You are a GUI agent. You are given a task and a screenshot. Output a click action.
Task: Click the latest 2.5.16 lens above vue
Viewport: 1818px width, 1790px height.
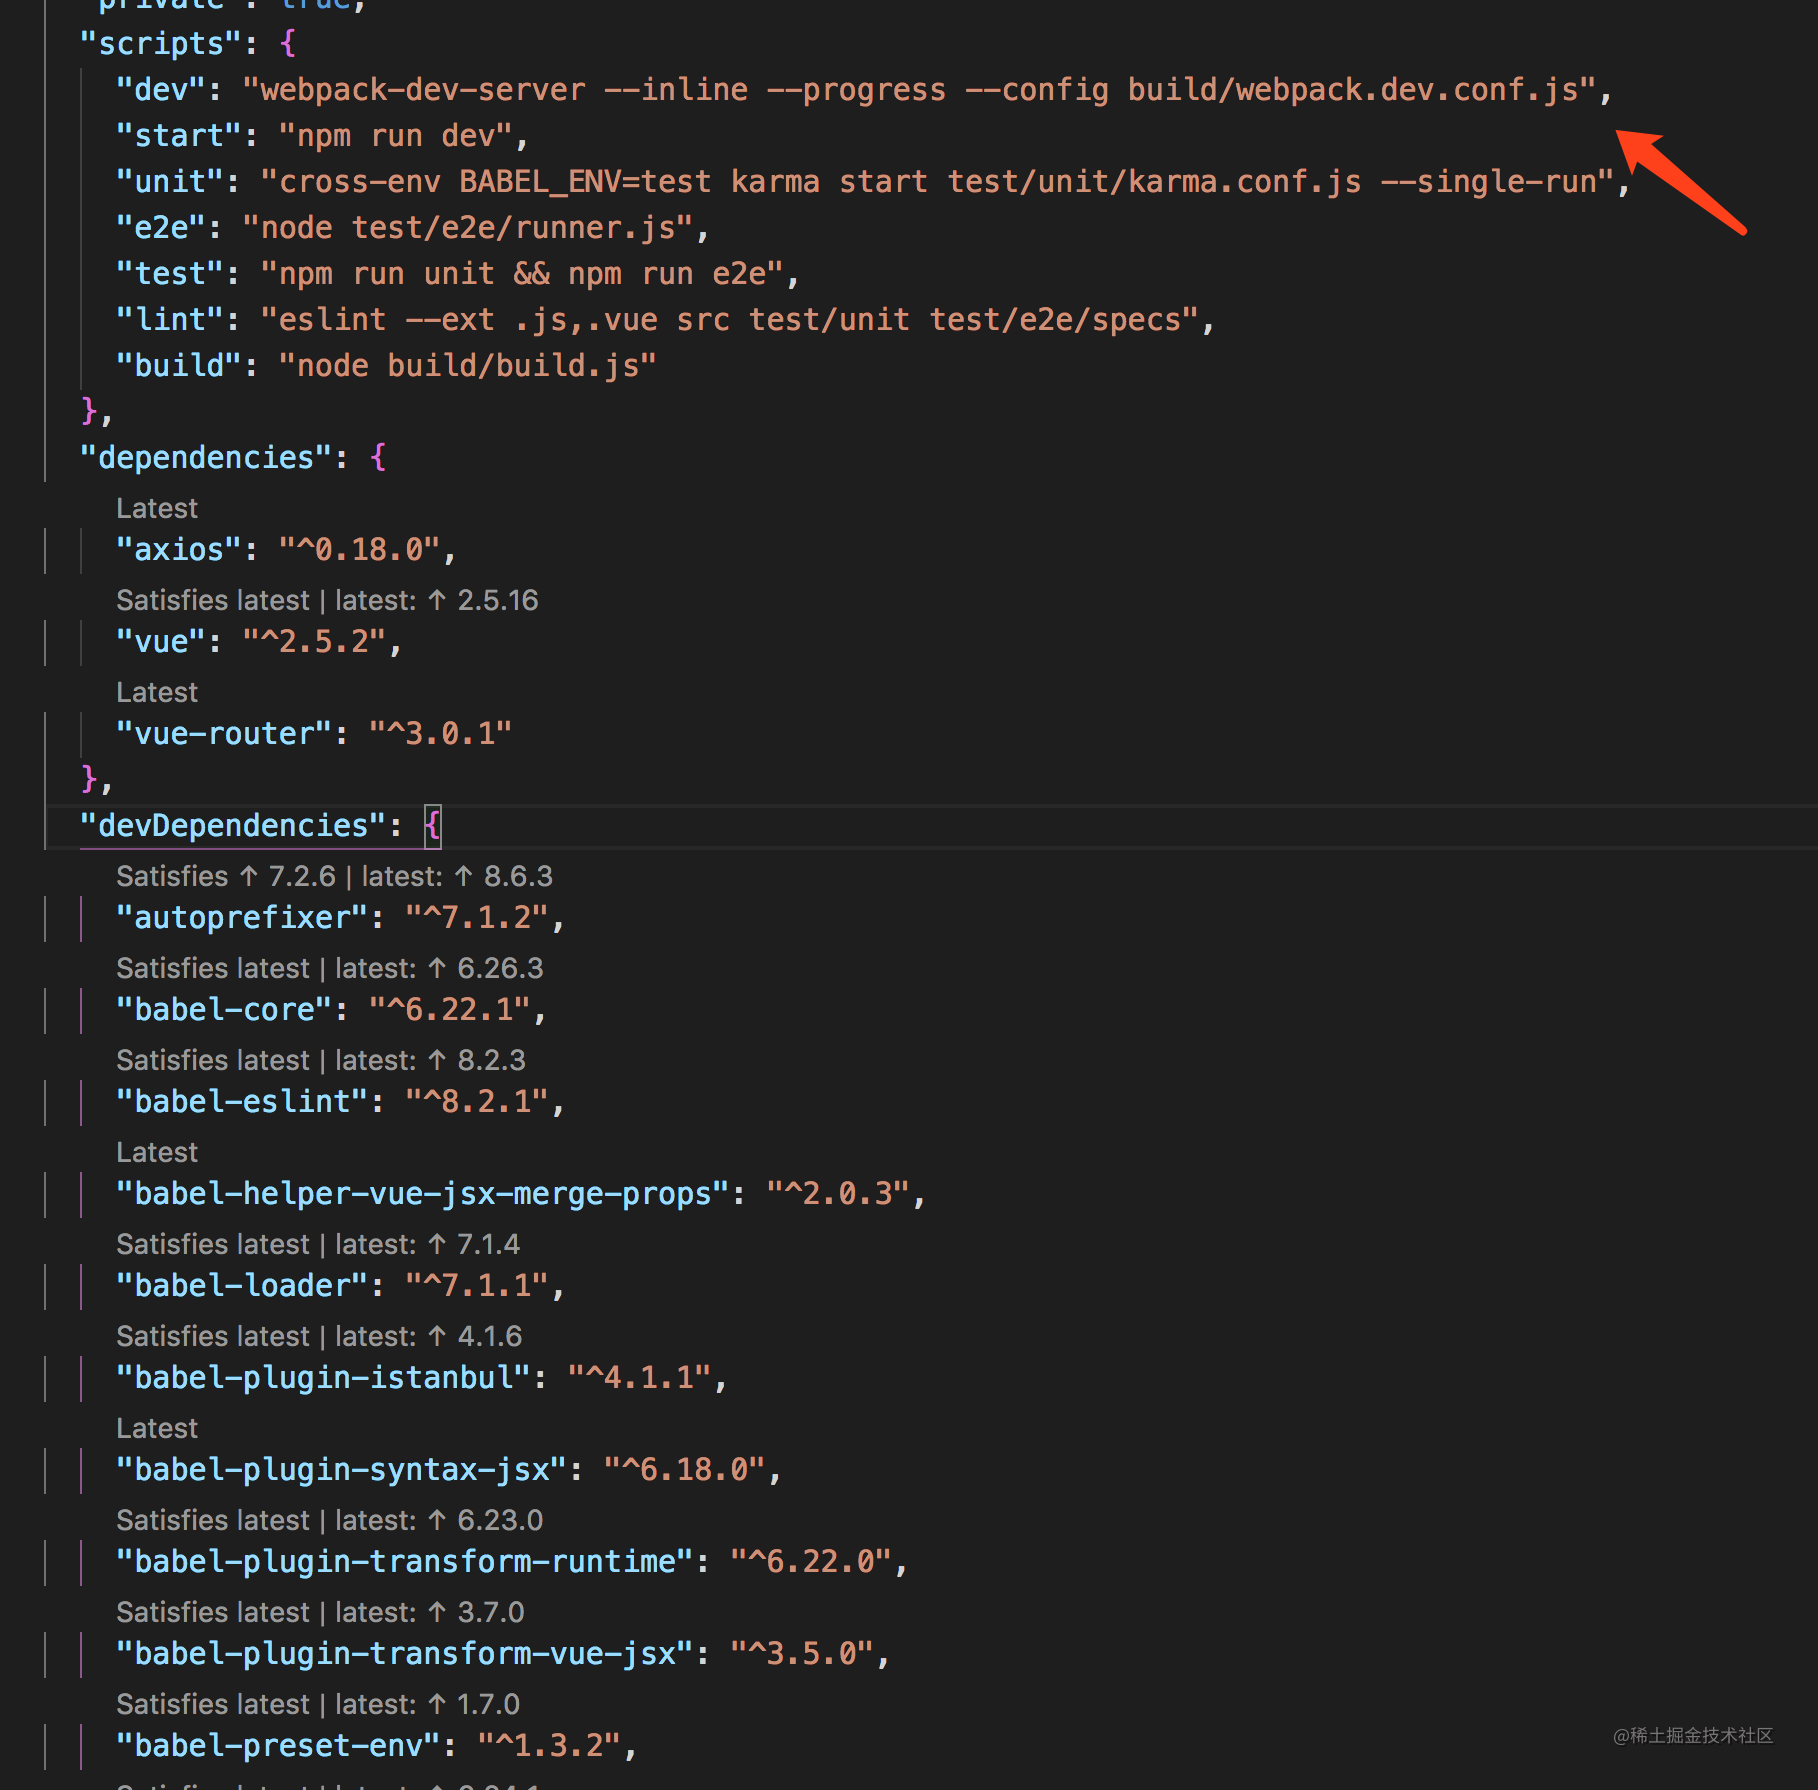point(327,601)
